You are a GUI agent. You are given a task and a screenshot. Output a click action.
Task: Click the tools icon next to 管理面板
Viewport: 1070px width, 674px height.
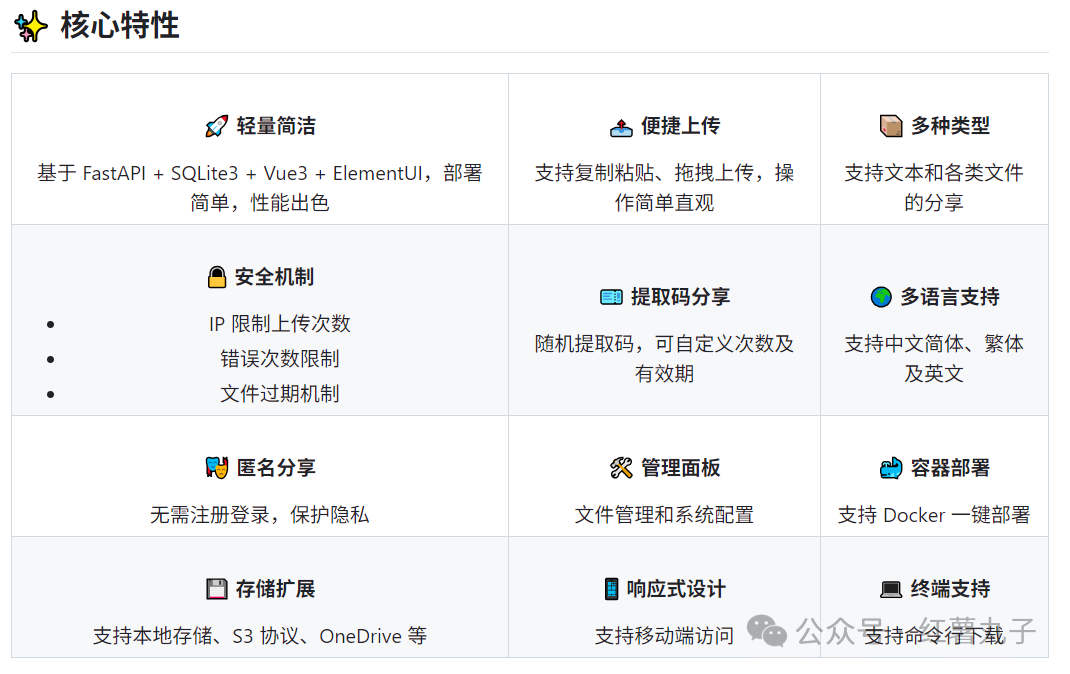point(621,468)
